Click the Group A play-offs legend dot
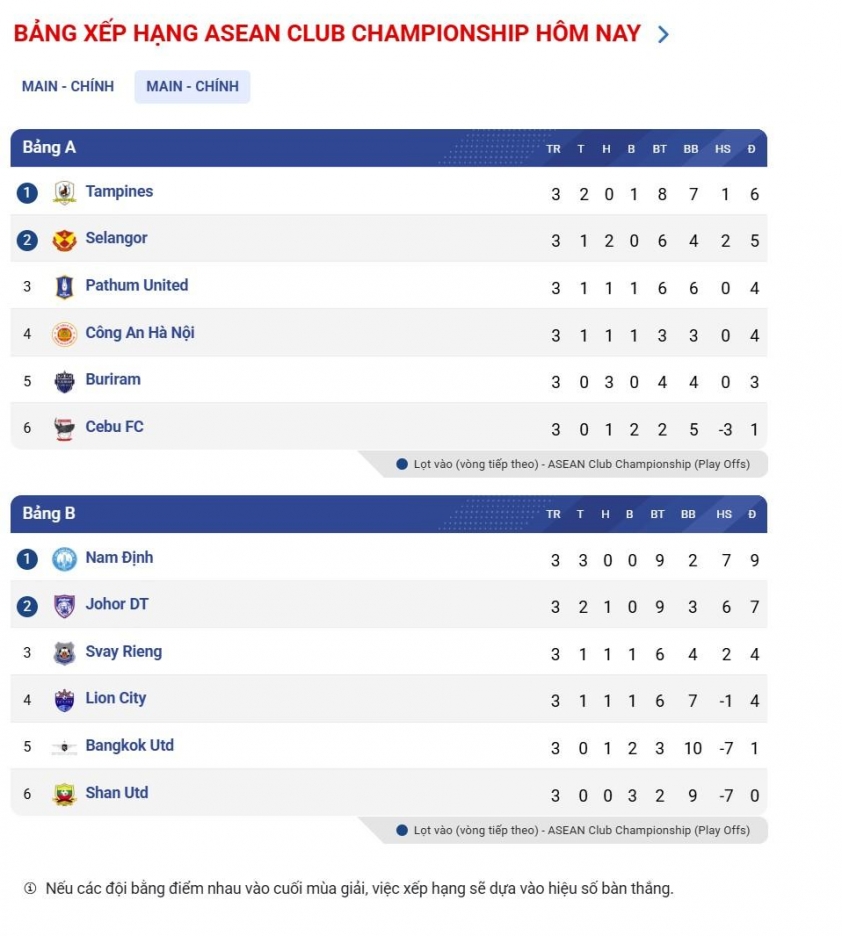Viewport: 842px width, 936px height. 402,464
